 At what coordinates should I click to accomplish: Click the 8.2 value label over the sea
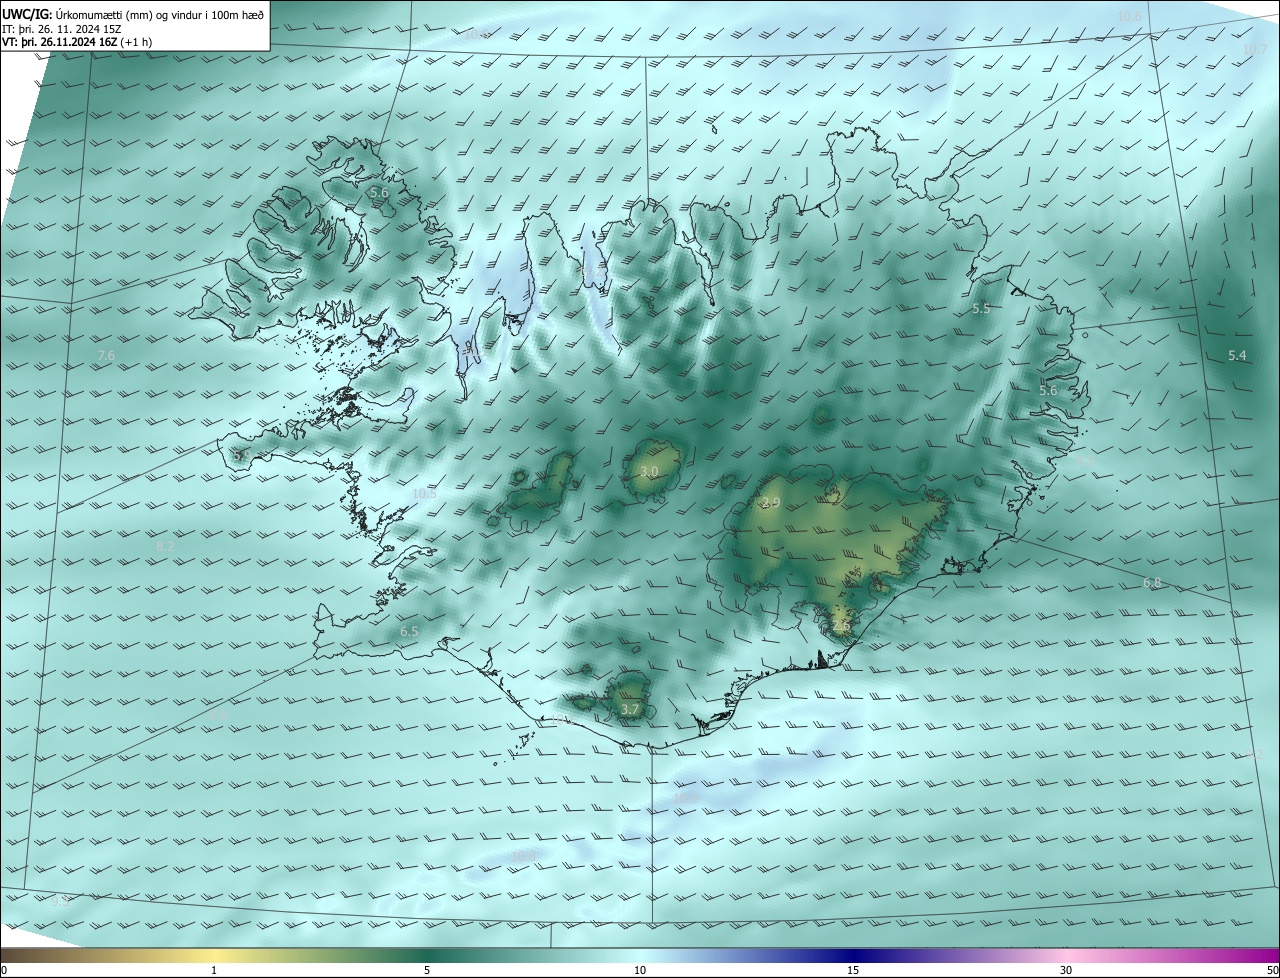click(x=165, y=547)
